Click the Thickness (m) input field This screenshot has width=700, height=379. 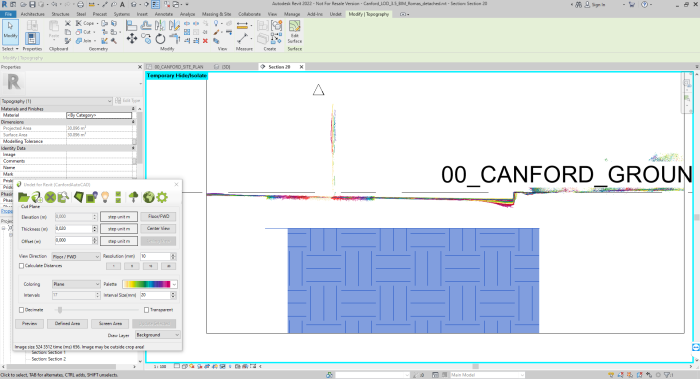(x=74, y=229)
